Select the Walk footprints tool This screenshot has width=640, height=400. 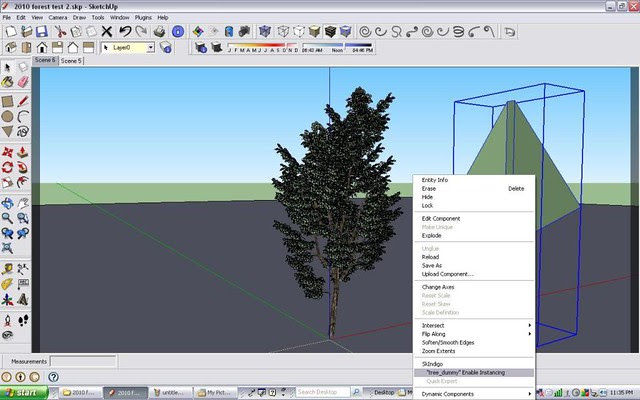23,320
